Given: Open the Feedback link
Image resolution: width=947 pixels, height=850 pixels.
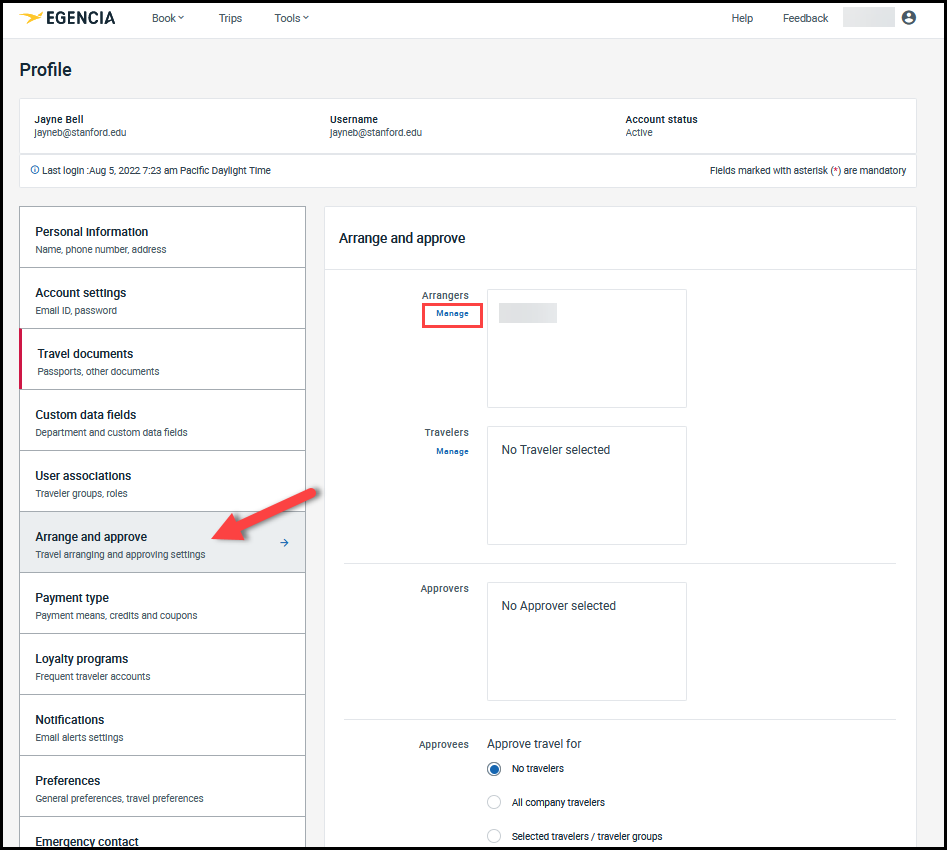Looking at the screenshot, I should tap(805, 18).
